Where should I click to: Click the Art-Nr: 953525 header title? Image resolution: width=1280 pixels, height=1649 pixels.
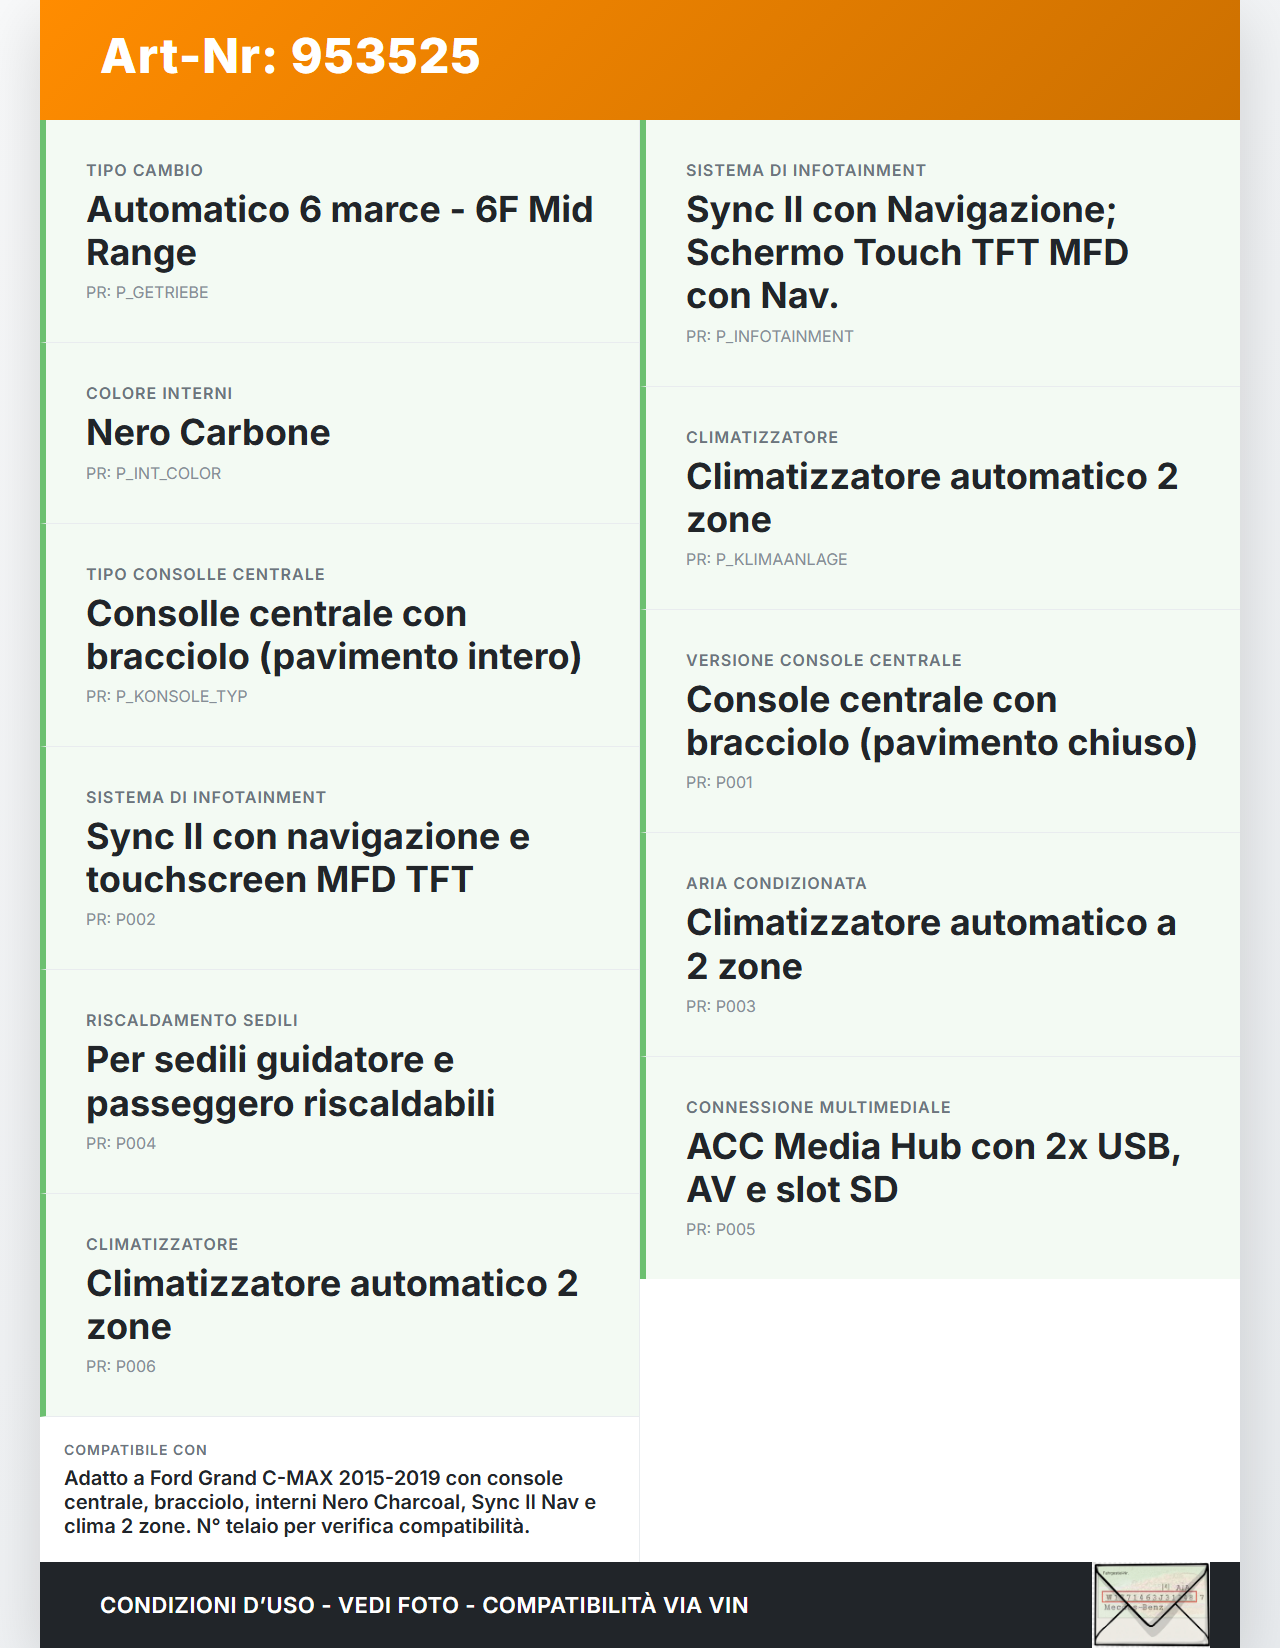(x=290, y=56)
